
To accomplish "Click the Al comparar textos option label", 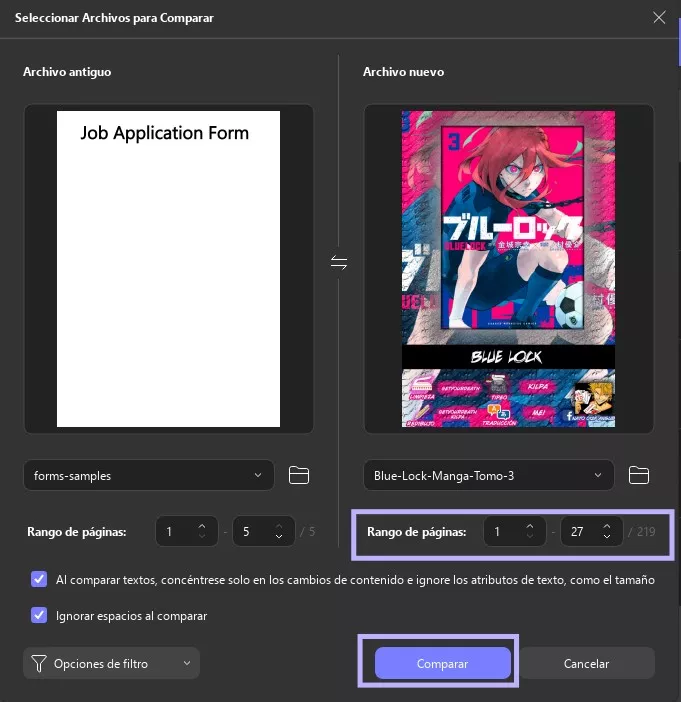I will (355, 580).
